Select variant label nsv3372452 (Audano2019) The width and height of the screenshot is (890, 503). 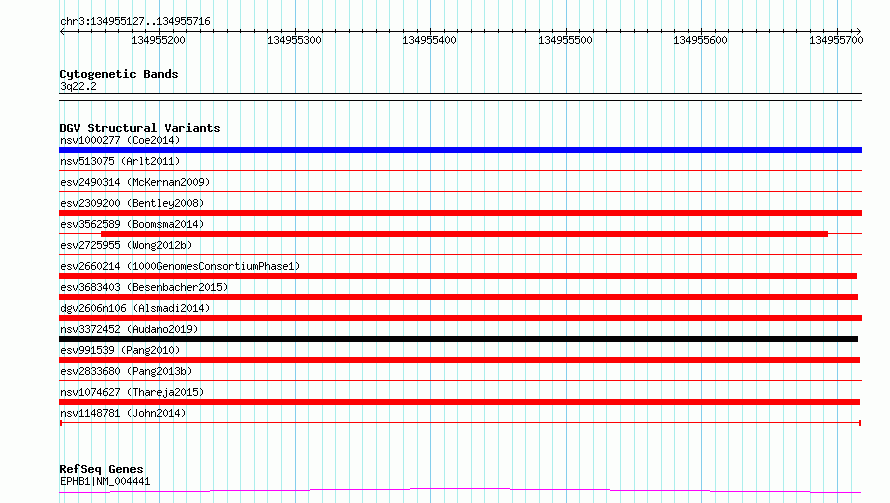[129, 329]
